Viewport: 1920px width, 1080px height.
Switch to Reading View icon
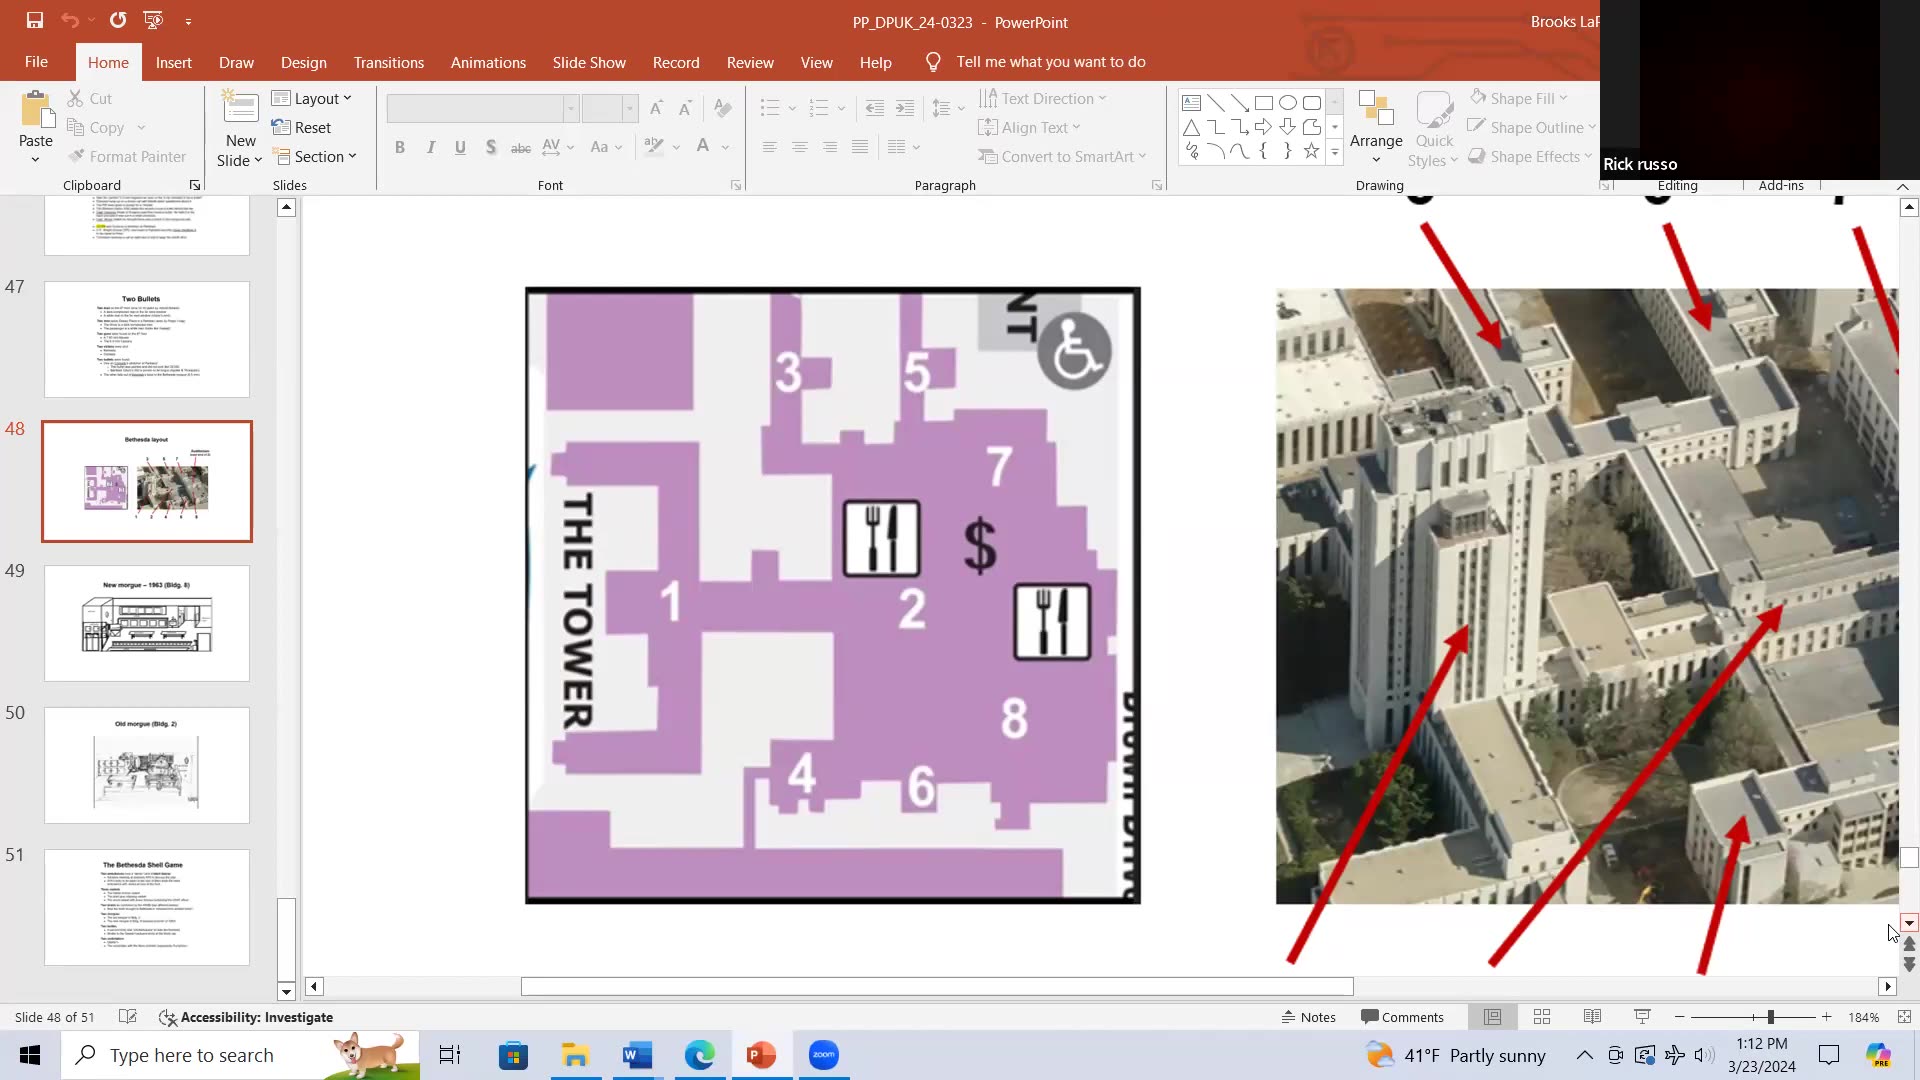click(1592, 1017)
